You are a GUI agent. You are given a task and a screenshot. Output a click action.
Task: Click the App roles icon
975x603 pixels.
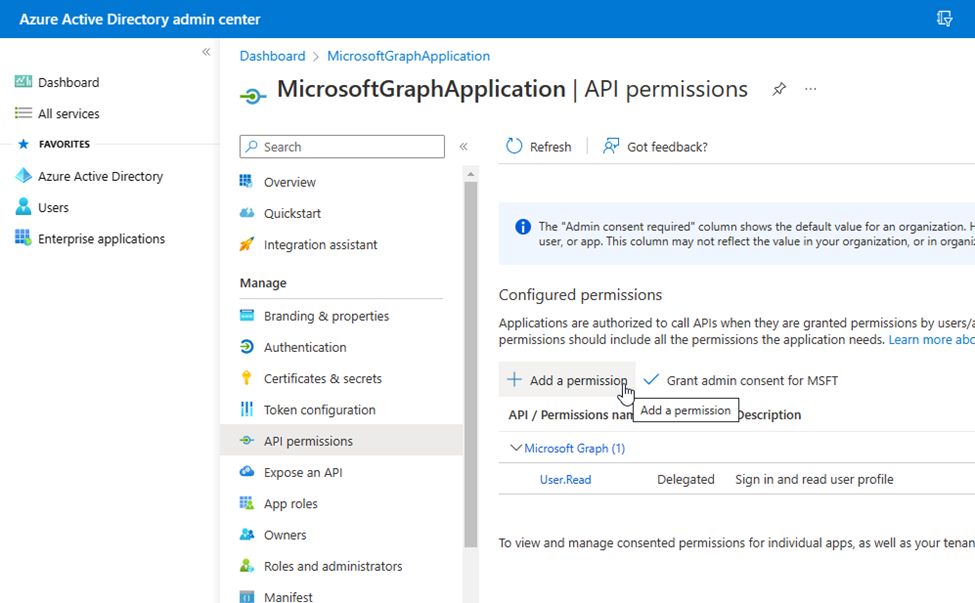point(247,502)
